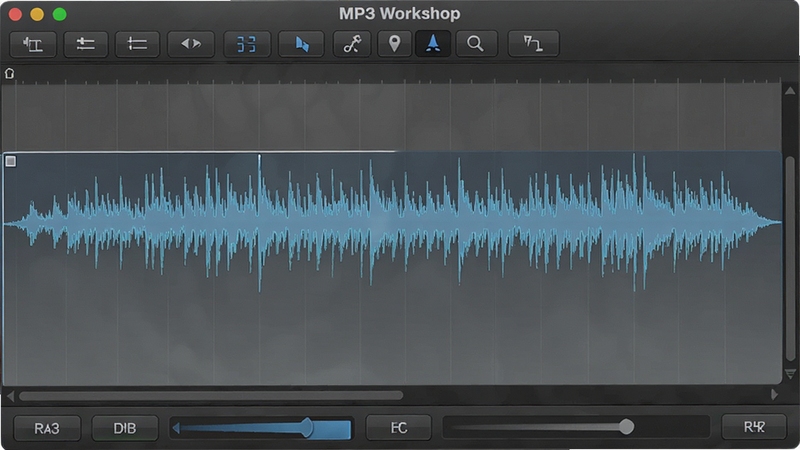
Task: Click the vertical scroll up arrow
Action: [x=790, y=91]
